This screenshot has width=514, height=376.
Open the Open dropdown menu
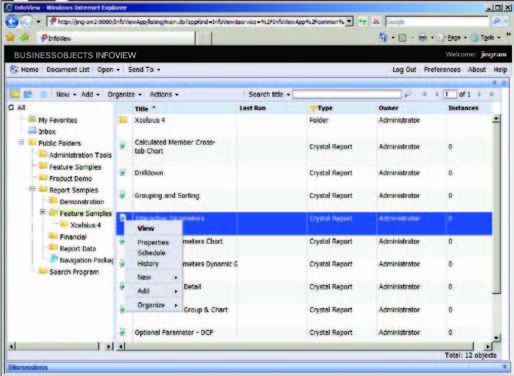108,69
